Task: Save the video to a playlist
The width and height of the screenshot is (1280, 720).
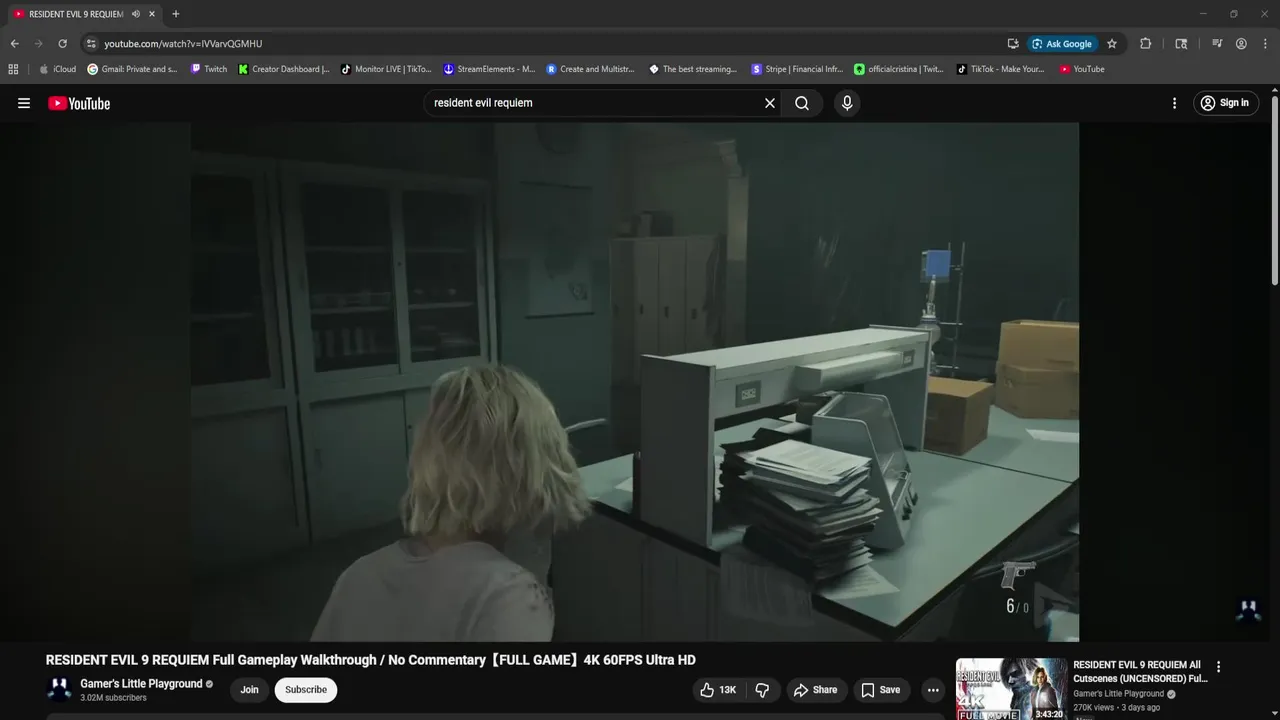Action: pos(880,690)
